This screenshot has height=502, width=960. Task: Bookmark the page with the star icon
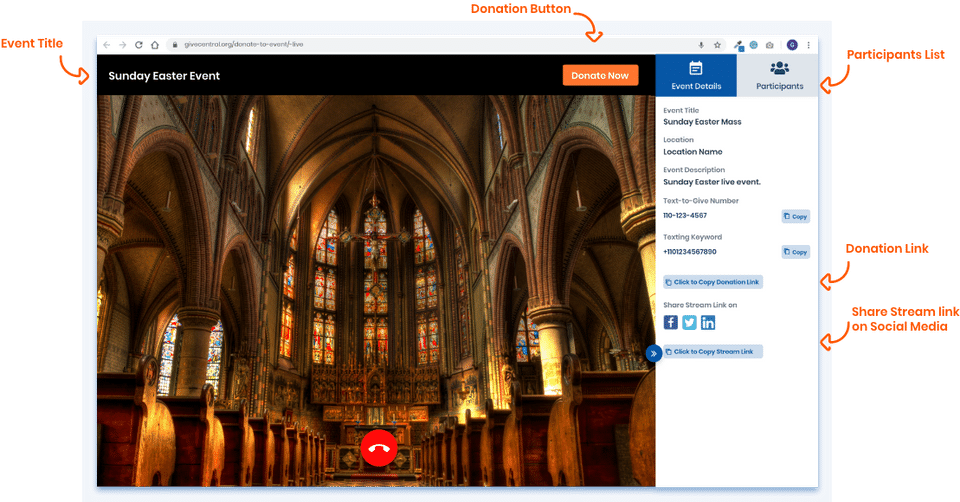(717, 45)
